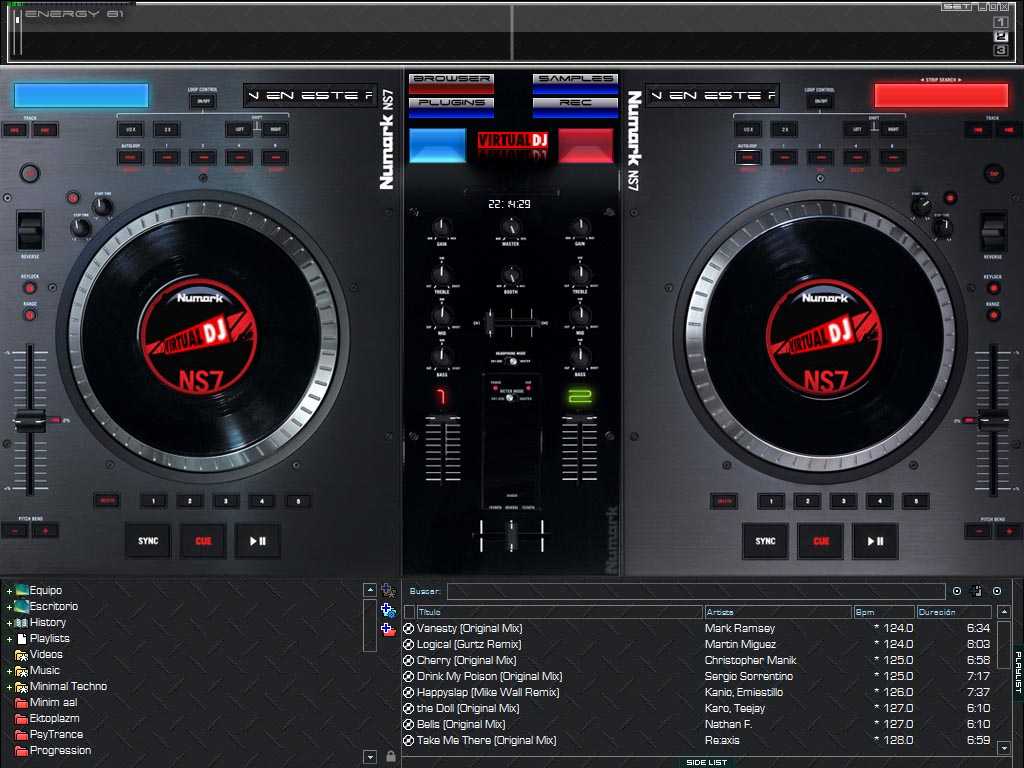Click the left deck CUE button
The image size is (1024, 768).
203,541
